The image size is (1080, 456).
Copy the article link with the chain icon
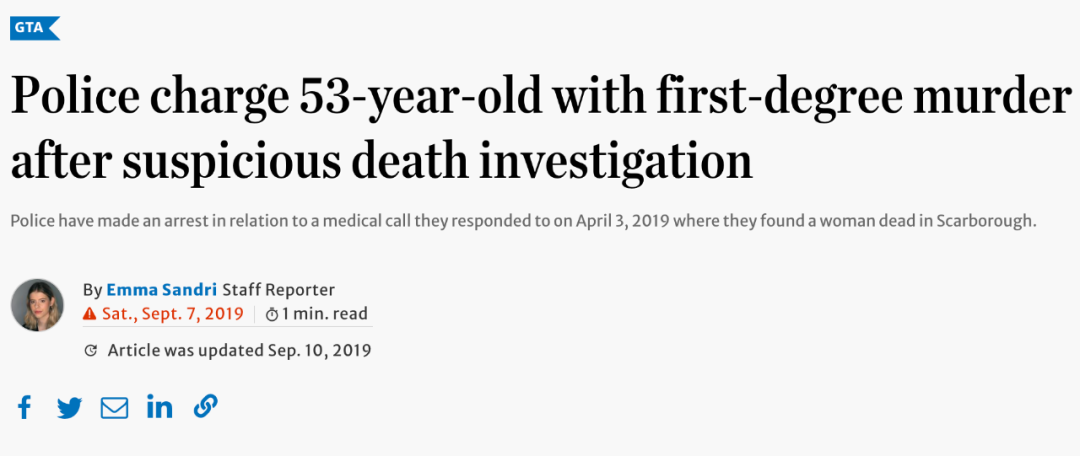click(205, 407)
